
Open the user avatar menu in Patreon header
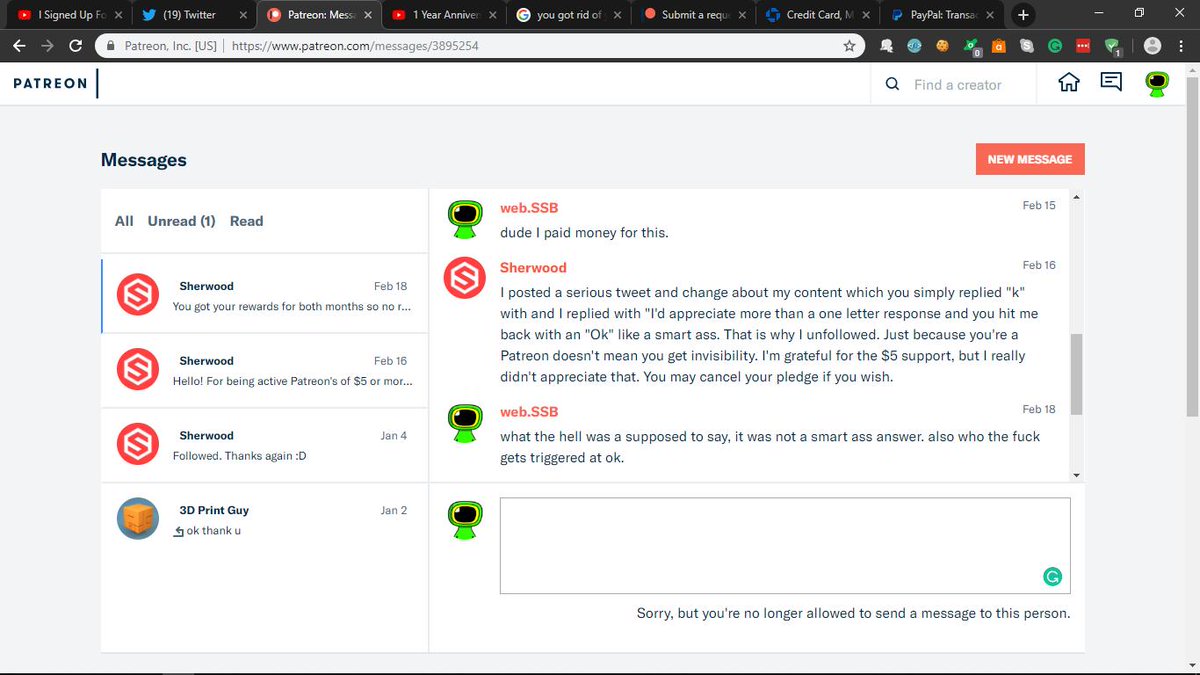pos(1157,85)
